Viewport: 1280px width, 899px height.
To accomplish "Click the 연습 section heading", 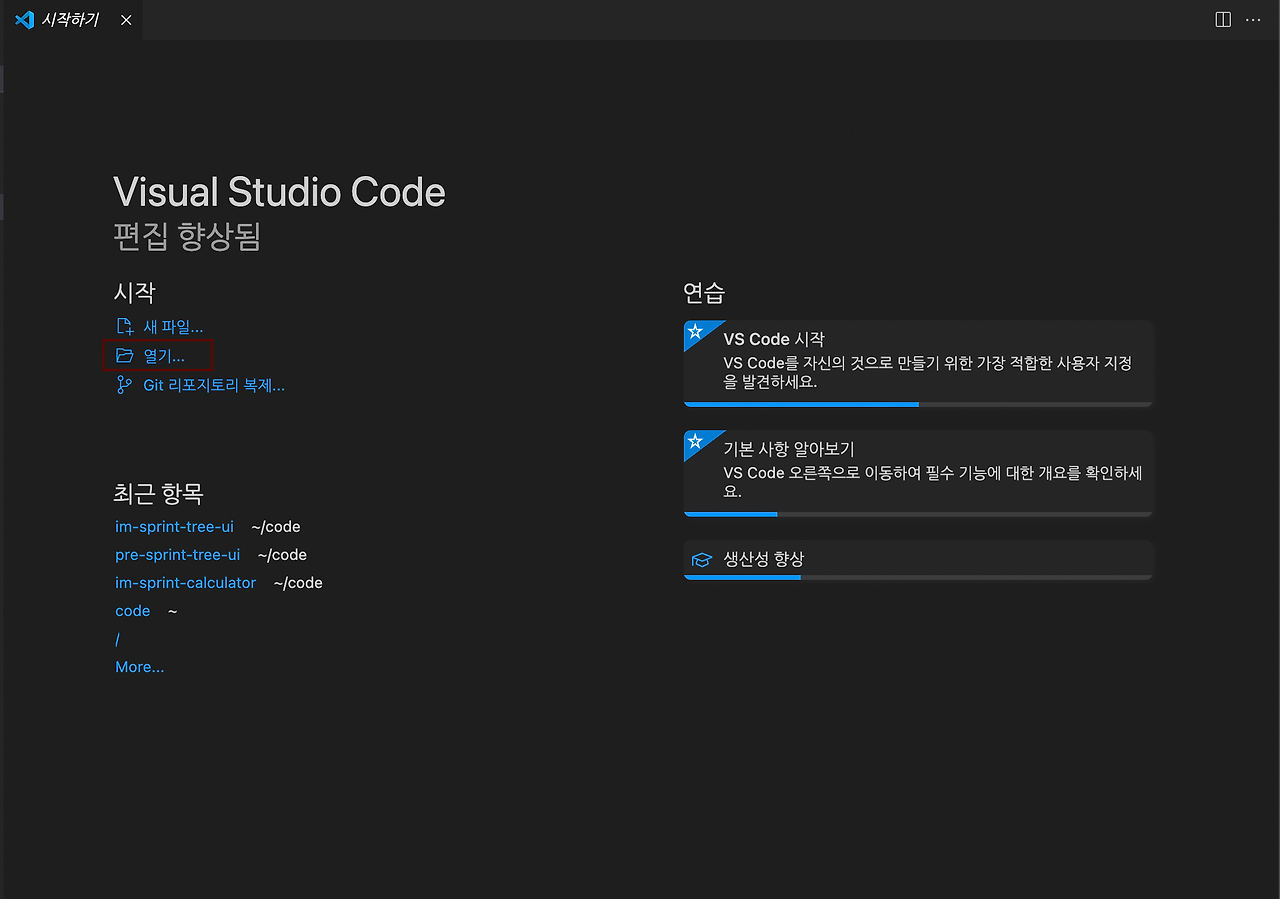I will (704, 293).
